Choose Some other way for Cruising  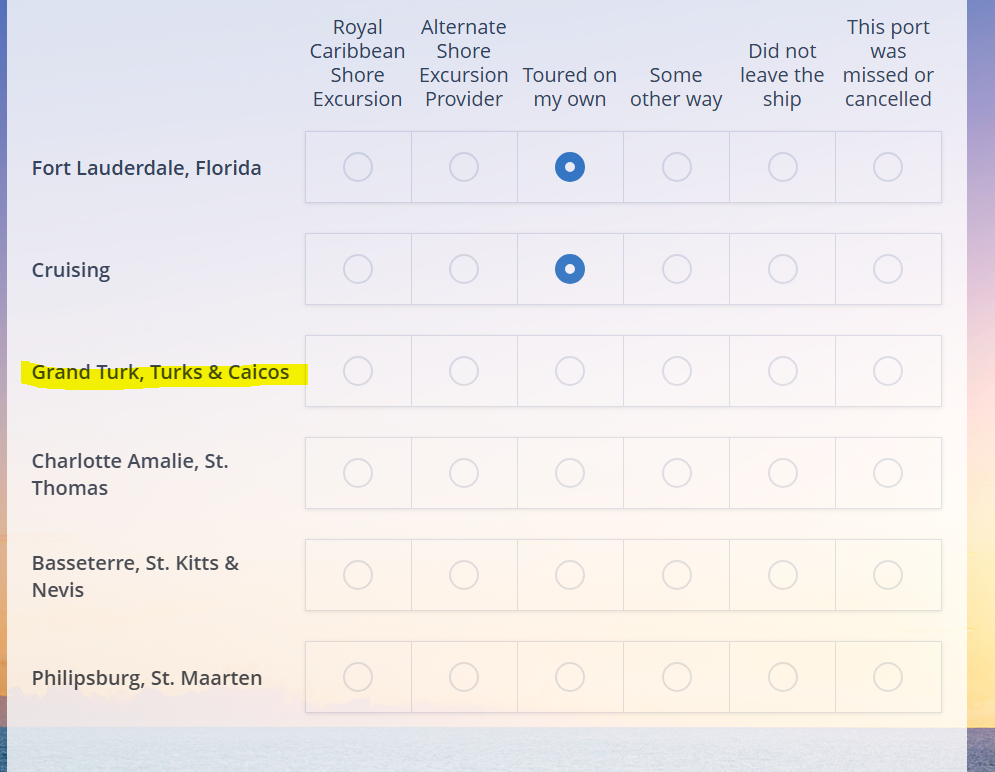pos(676,269)
